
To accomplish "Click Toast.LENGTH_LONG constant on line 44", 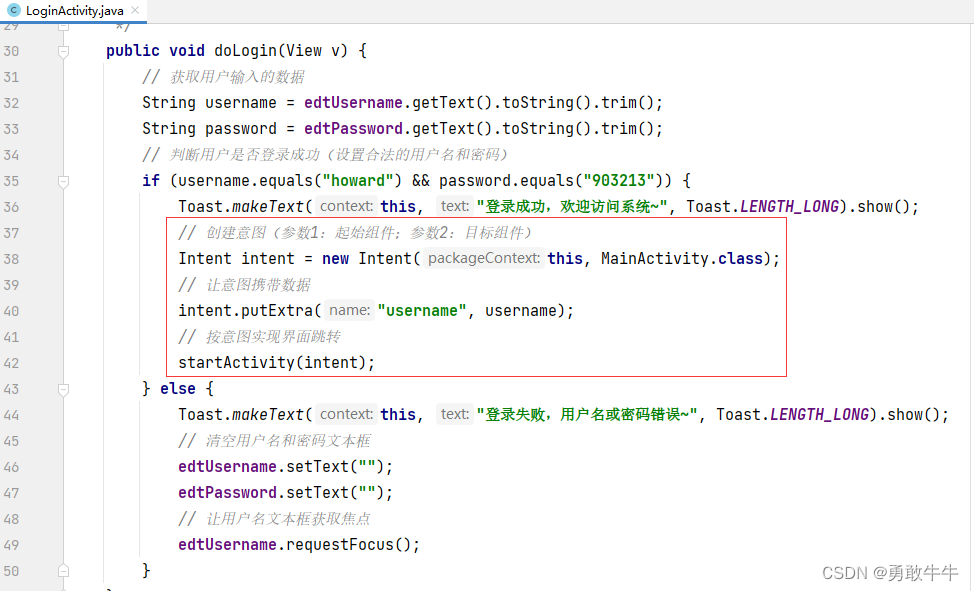I will coord(792,415).
